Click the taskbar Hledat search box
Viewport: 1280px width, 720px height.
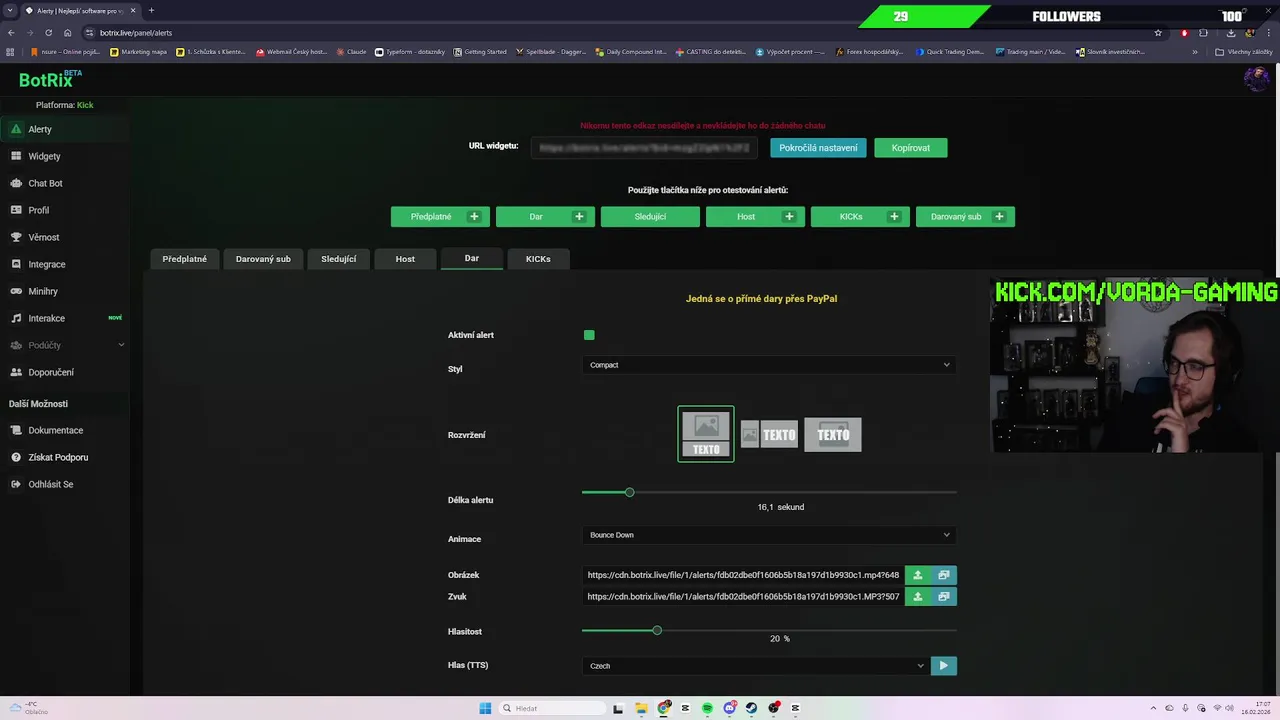tap(552, 708)
